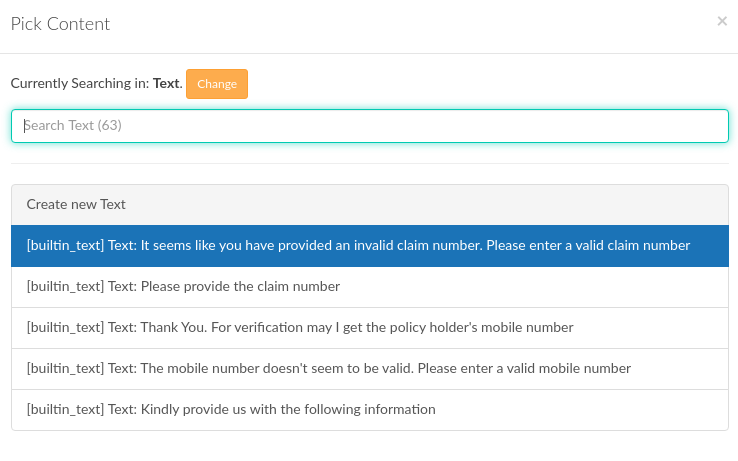Change the content type being searched
This screenshot has width=738, height=461.
pyautogui.click(x=217, y=84)
